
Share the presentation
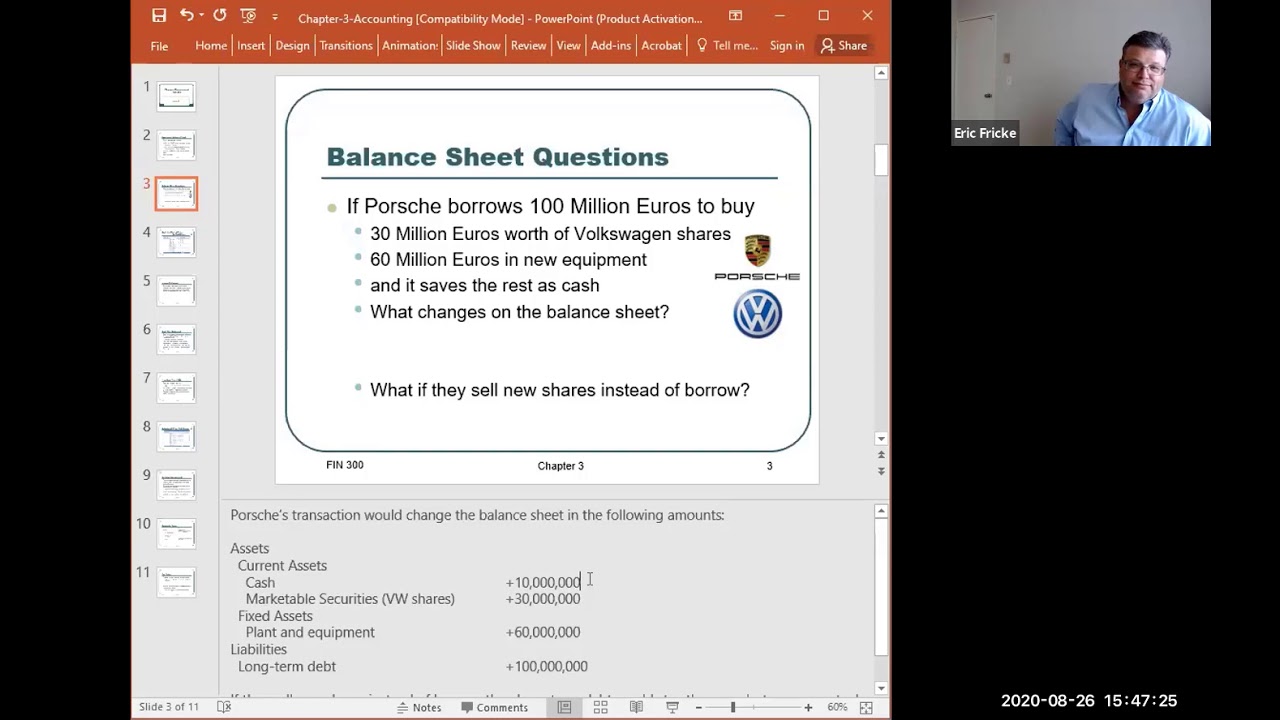click(x=844, y=46)
